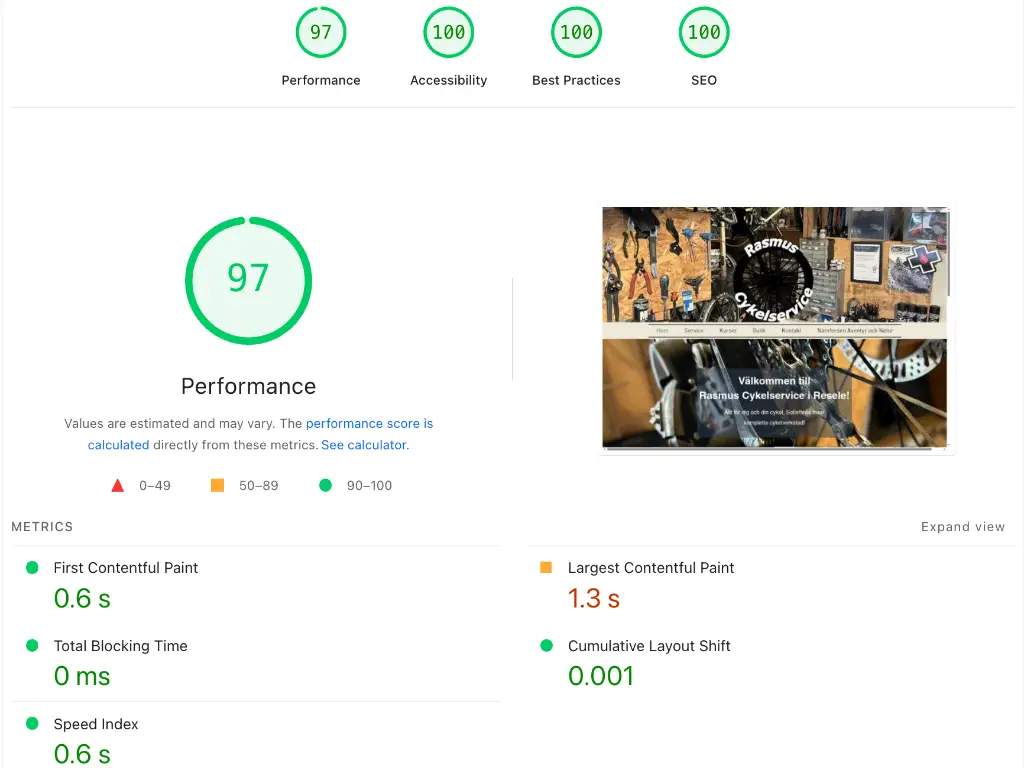Click the SEO score gauge
Screen dimensions: 1024x768
tap(704, 33)
